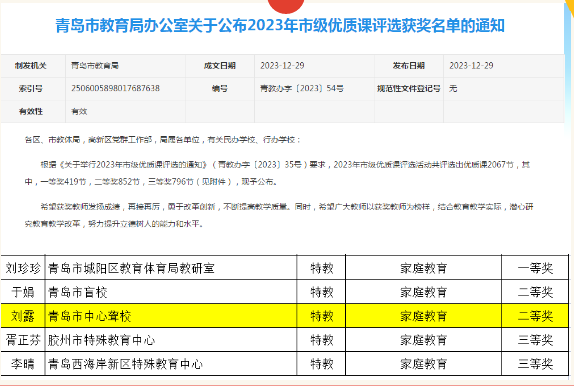Click the paragraph line starting 希望获奖教师发扬成绩
574x386 pixels.
(x=287, y=207)
